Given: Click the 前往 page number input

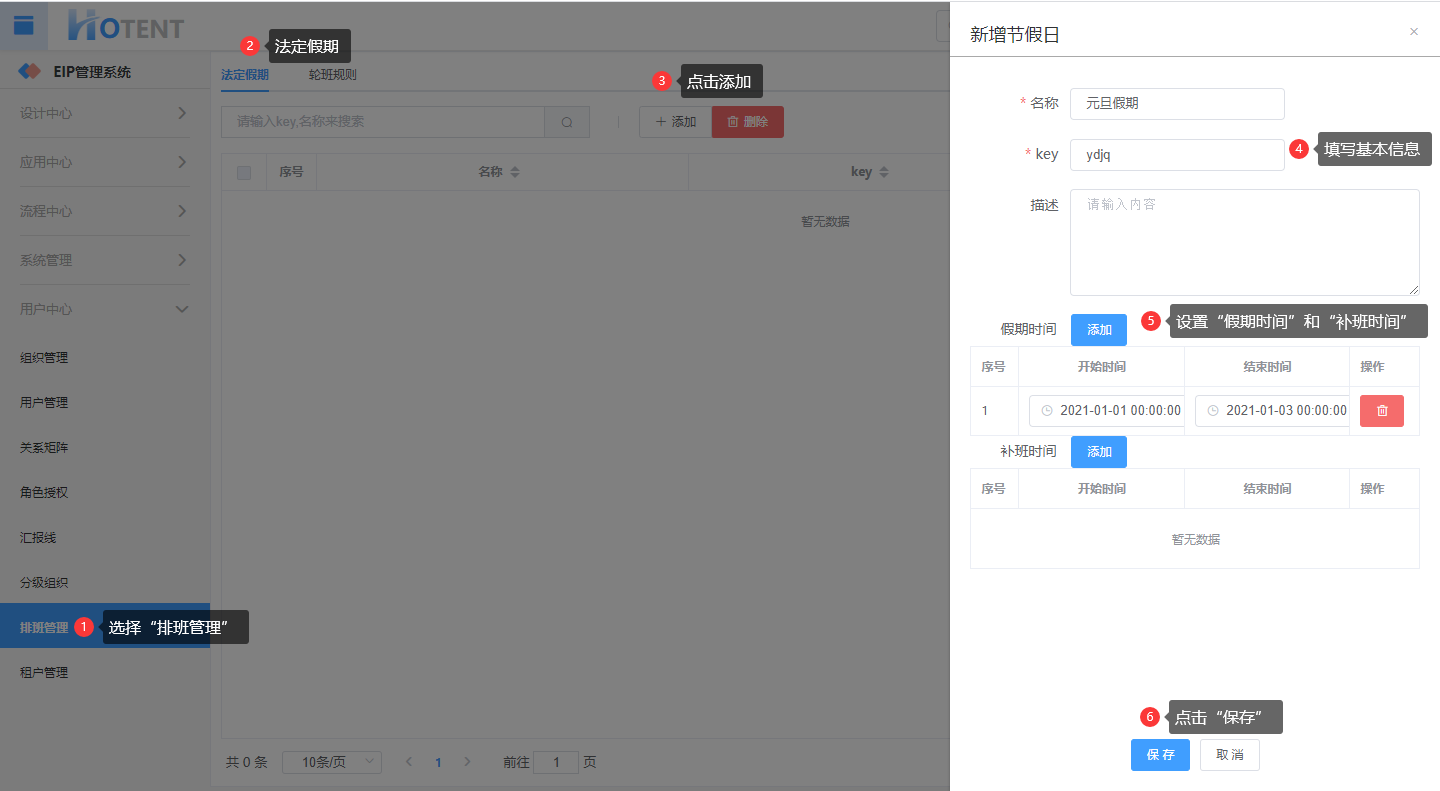Looking at the screenshot, I should tap(556, 762).
